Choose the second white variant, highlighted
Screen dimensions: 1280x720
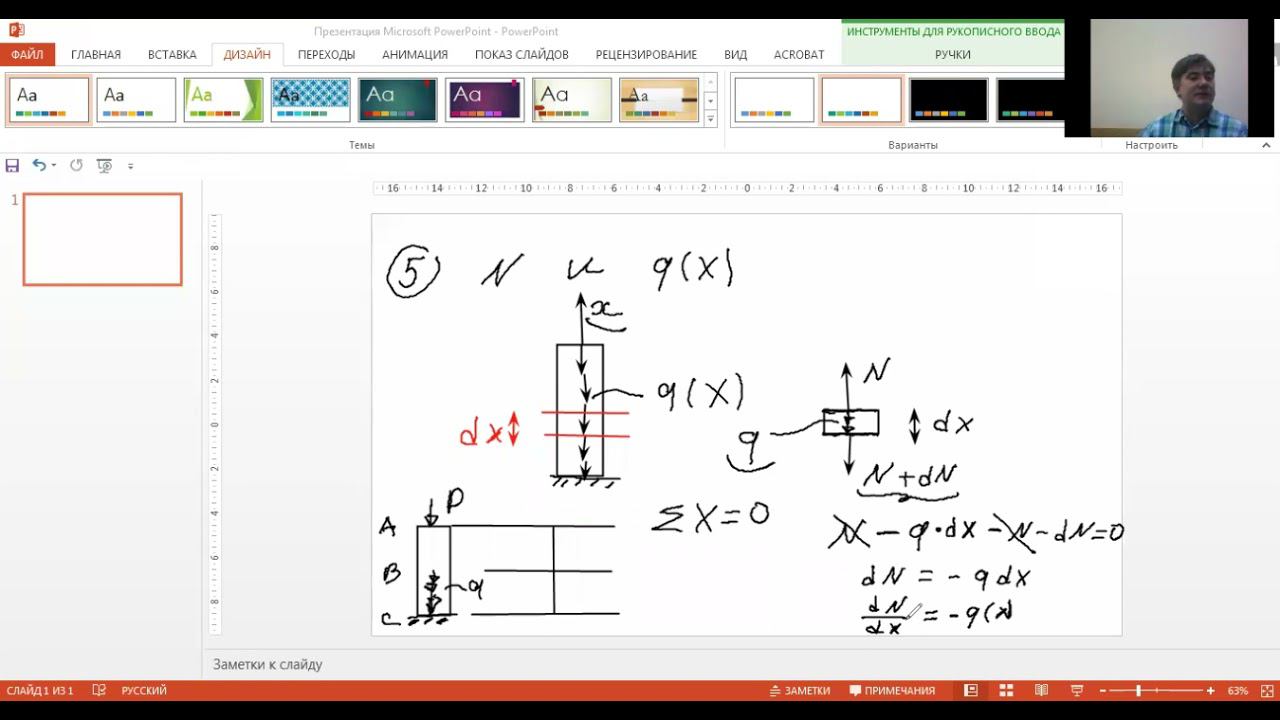point(861,100)
